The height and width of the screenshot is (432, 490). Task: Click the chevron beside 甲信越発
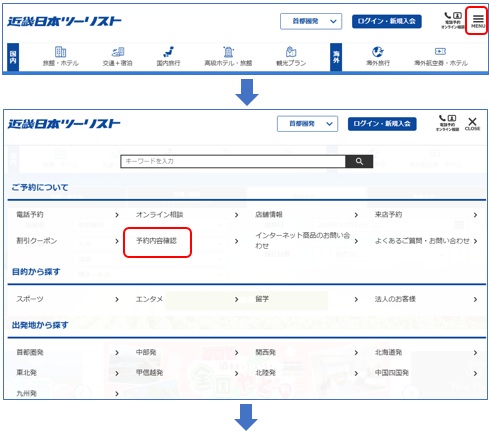pos(236,373)
